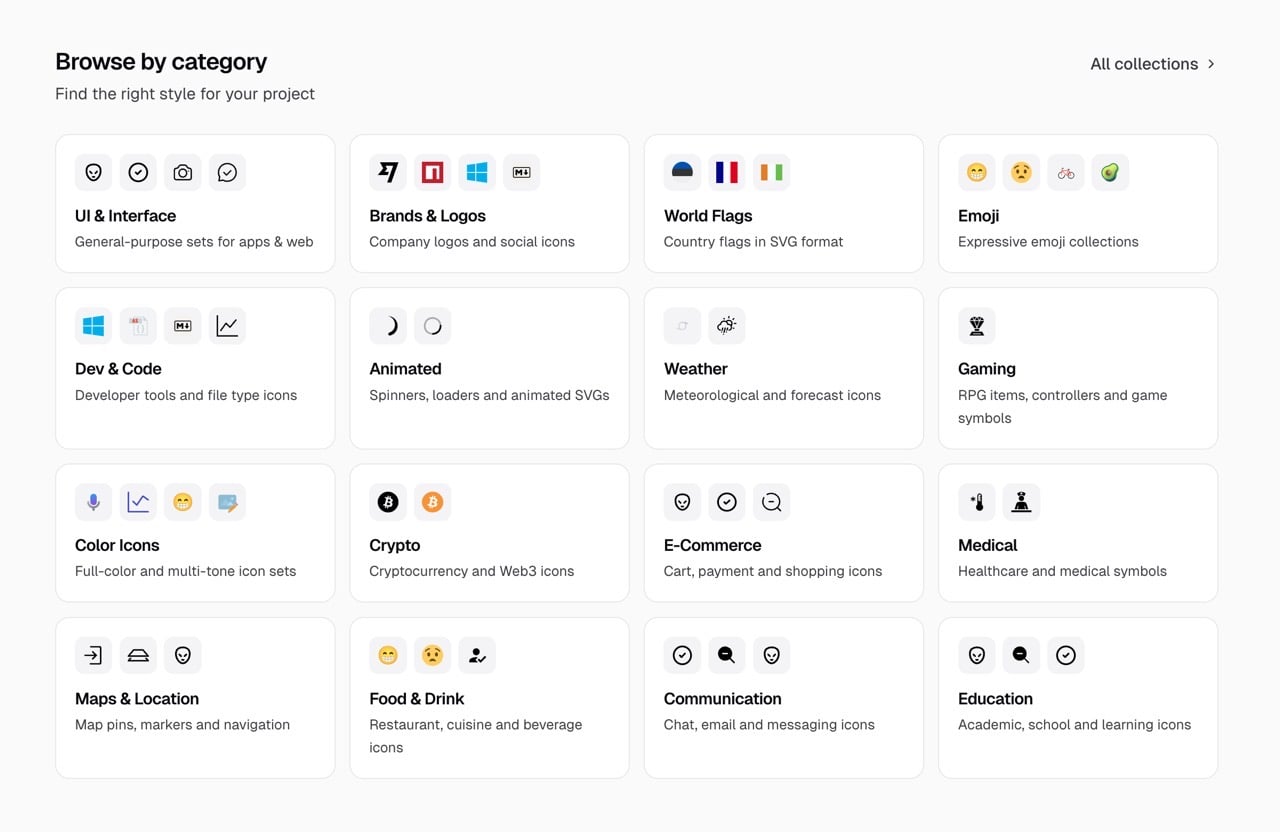The image size is (1280, 832).
Task: Click the trophy icon in Gaming card
Action: tap(977, 326)
